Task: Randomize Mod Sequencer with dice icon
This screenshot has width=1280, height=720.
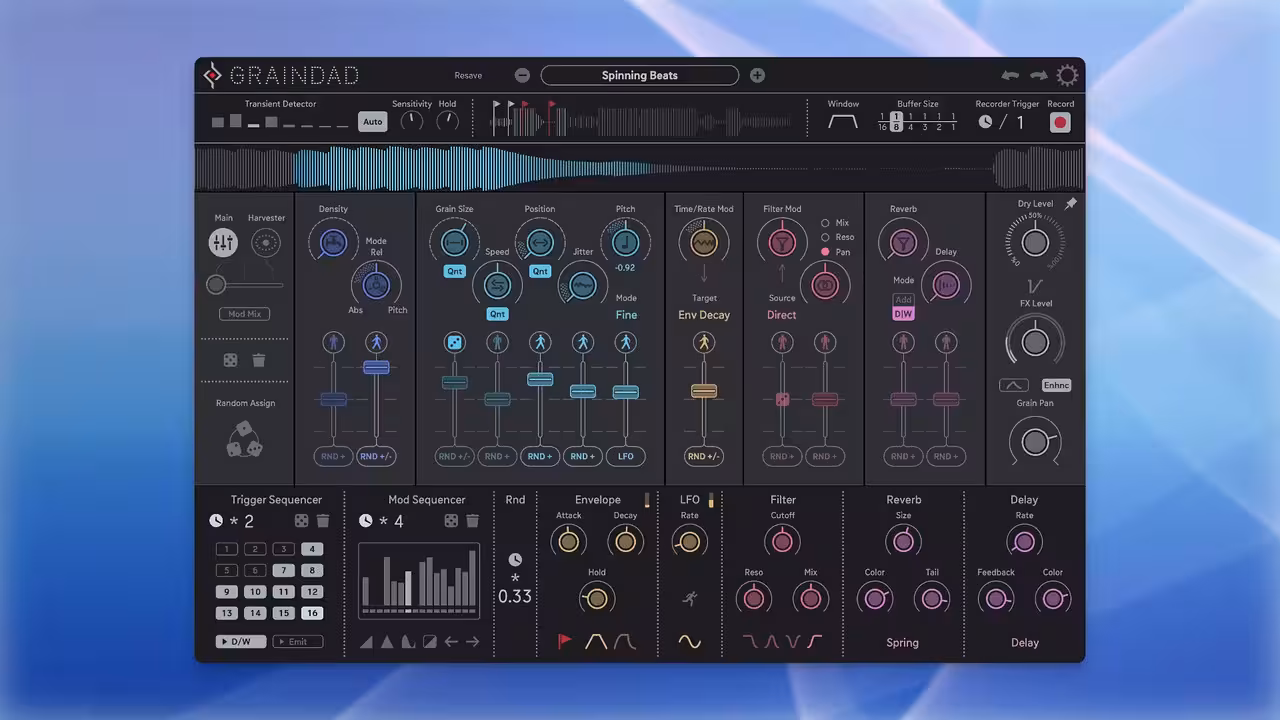Action: click(451, 521)
